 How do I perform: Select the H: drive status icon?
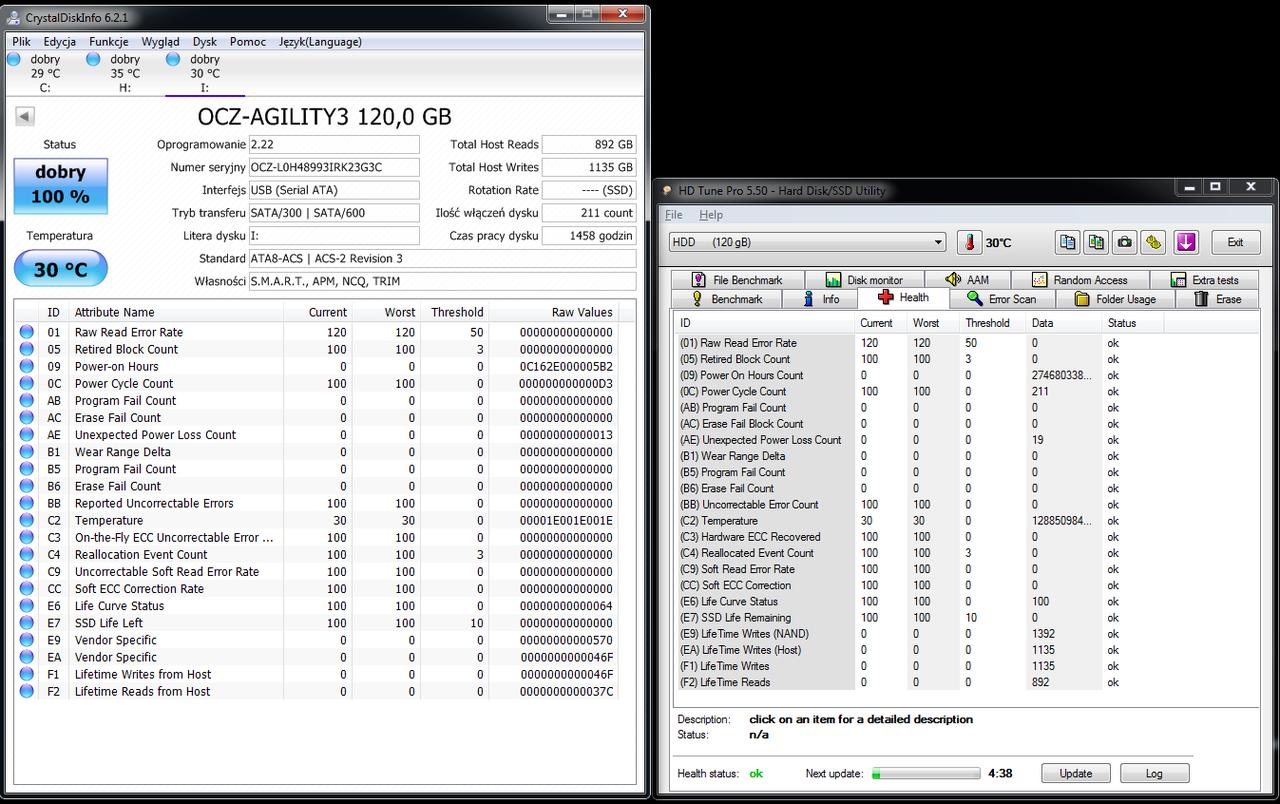94,60
